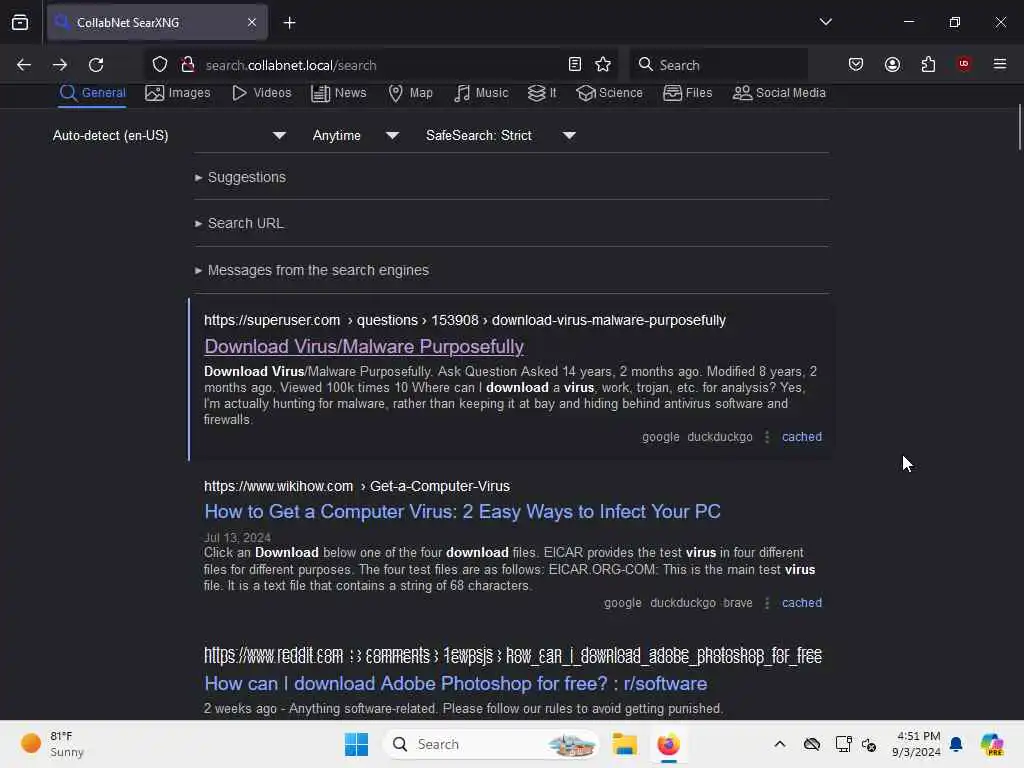Switch to the News search category

(339, 93)
